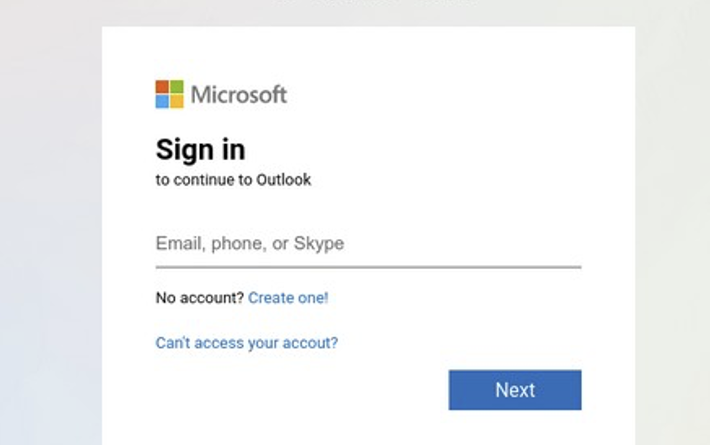The image size is (710, 445).
Task: Click the red square of the Microsoft logo
Action: pyautogui.click(x=162, y=86)
